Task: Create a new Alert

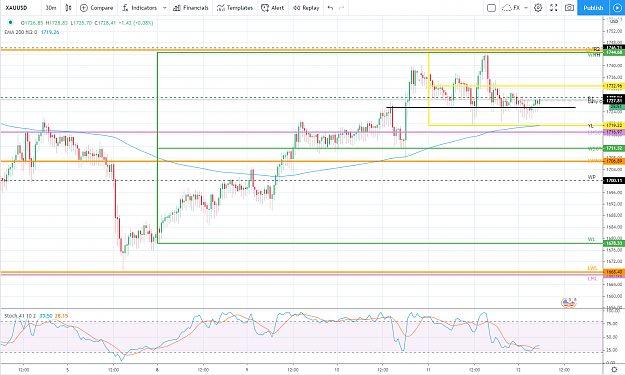Action: tap(273, 8)
